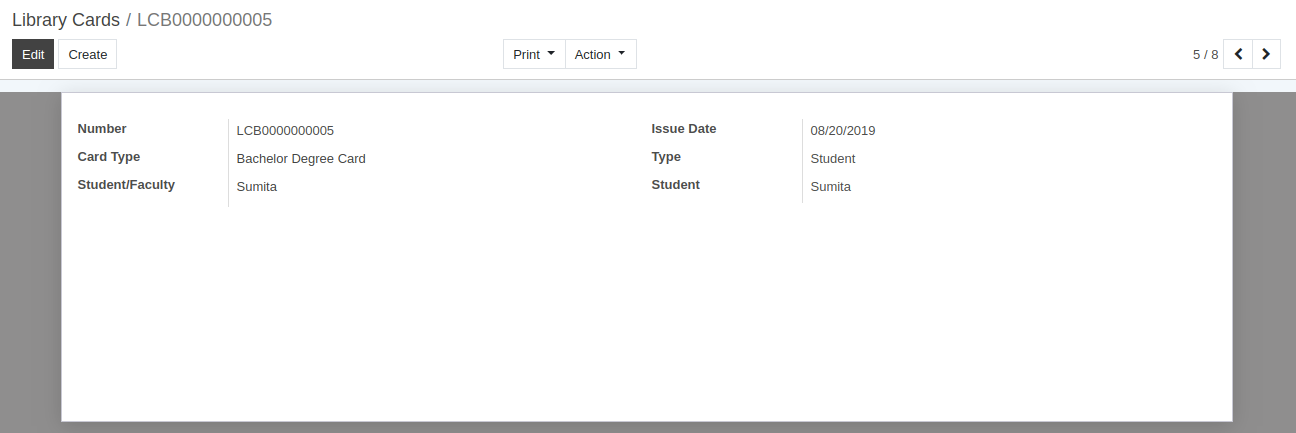Click the 5 / 8 pager counter
The image size is (1296, 433).
tap(1205, 54)
